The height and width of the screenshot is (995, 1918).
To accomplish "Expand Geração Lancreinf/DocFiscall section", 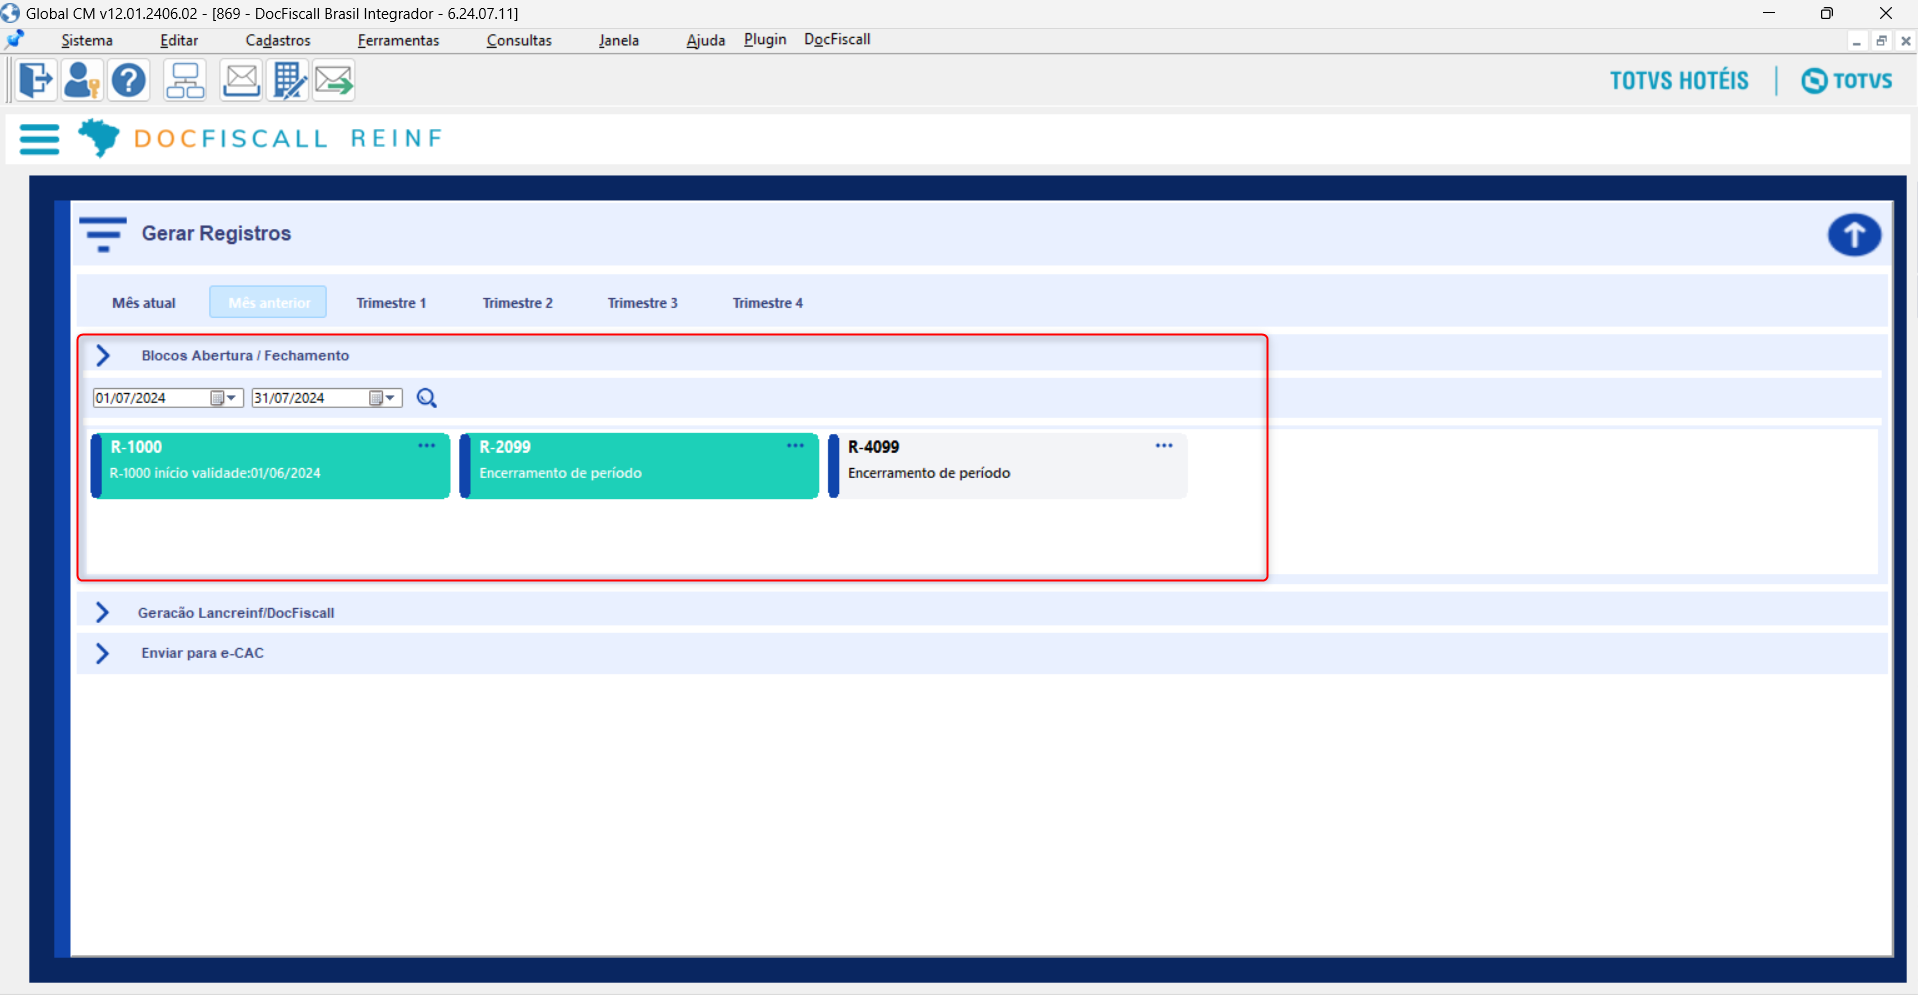I will [x=103, y=612].
